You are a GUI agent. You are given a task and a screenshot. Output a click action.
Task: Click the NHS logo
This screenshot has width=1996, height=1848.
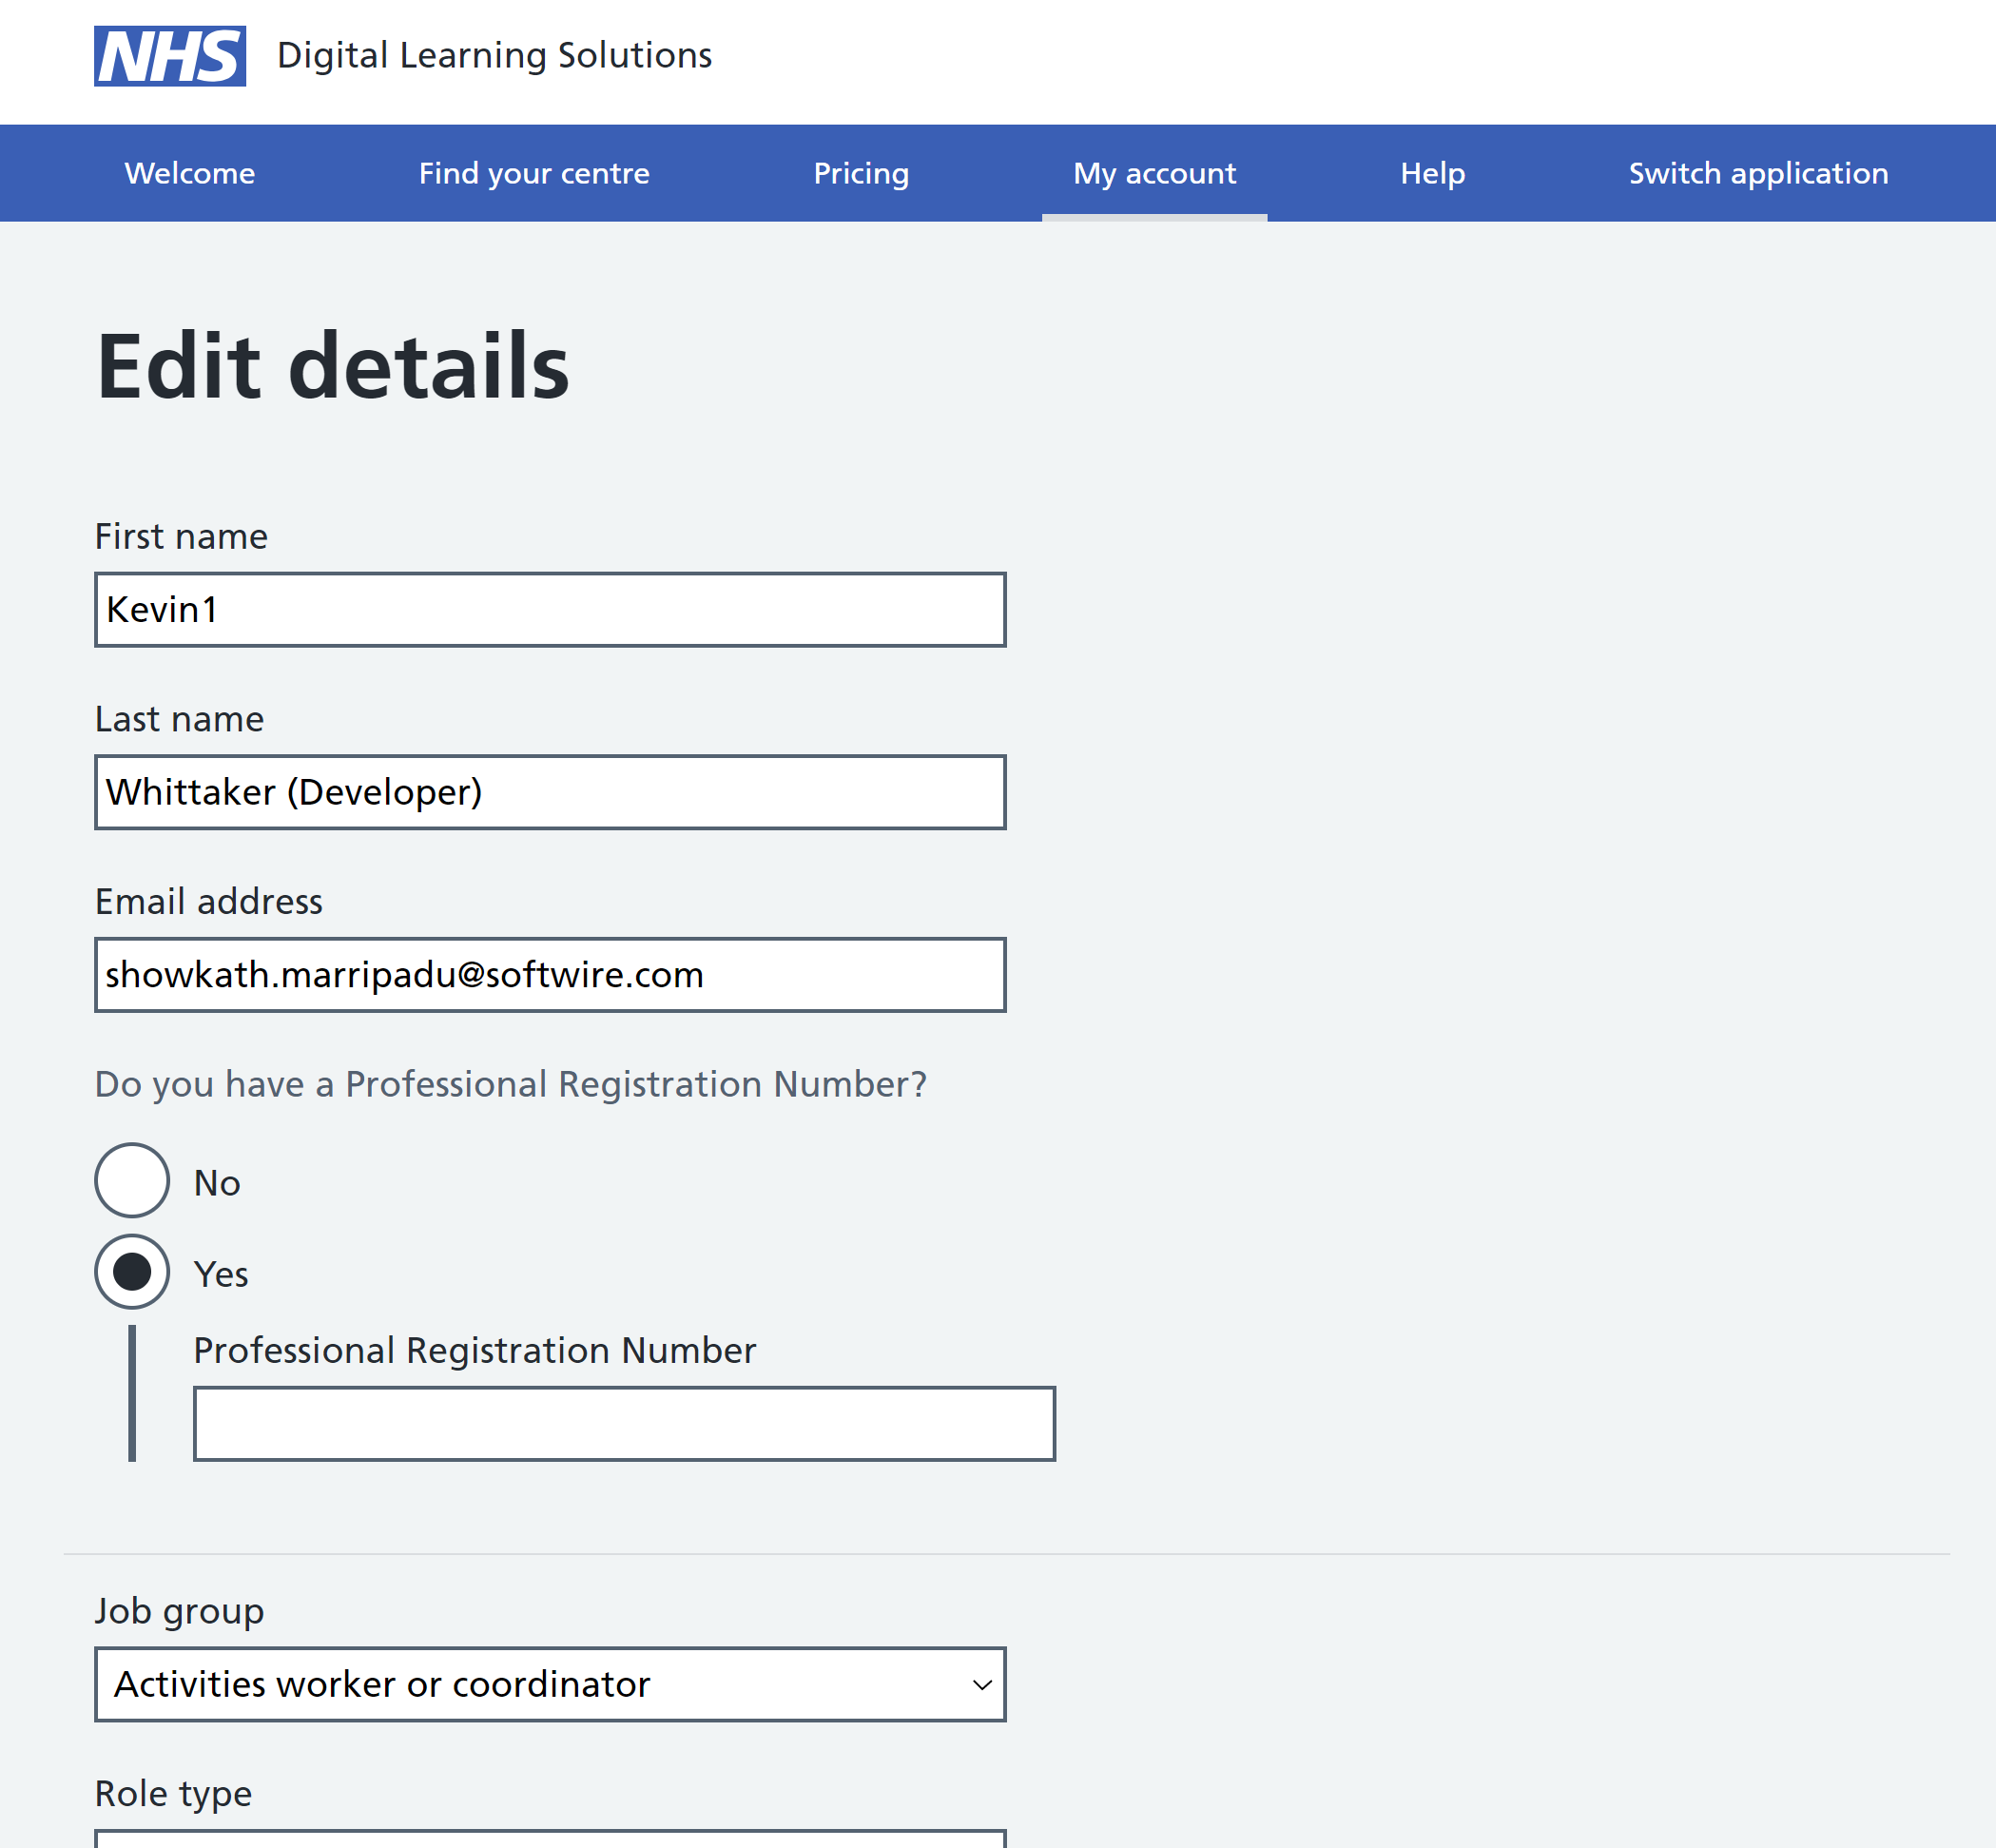coord(170,56)
